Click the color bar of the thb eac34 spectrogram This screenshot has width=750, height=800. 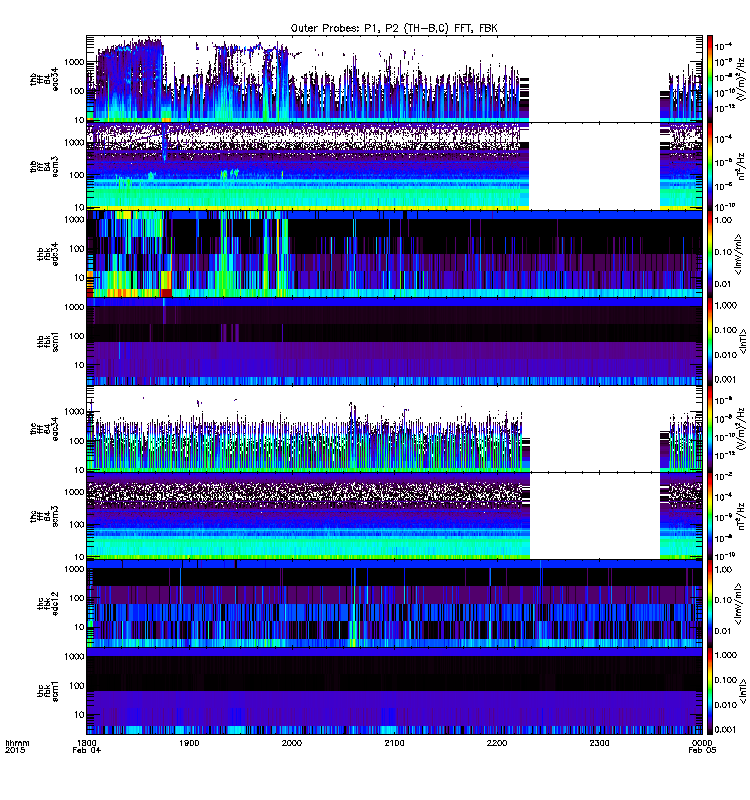709,79
